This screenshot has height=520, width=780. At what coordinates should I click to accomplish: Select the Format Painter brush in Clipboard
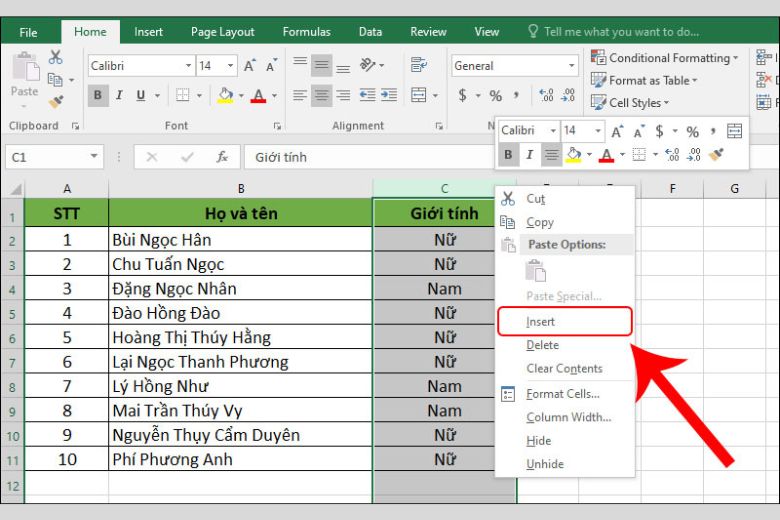56,102
